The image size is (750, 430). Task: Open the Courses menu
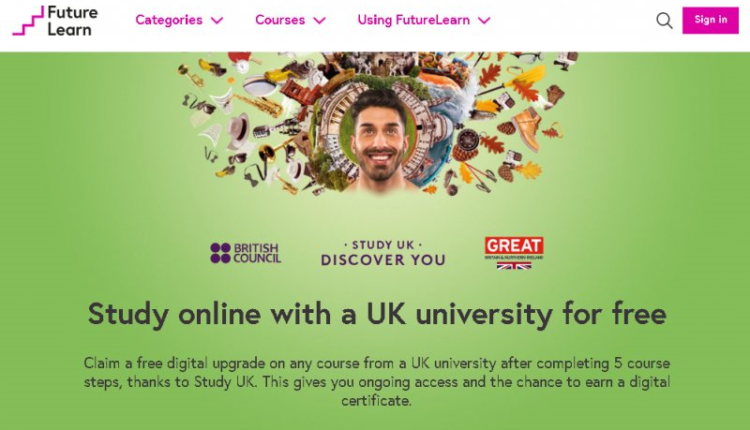[290, 20]
